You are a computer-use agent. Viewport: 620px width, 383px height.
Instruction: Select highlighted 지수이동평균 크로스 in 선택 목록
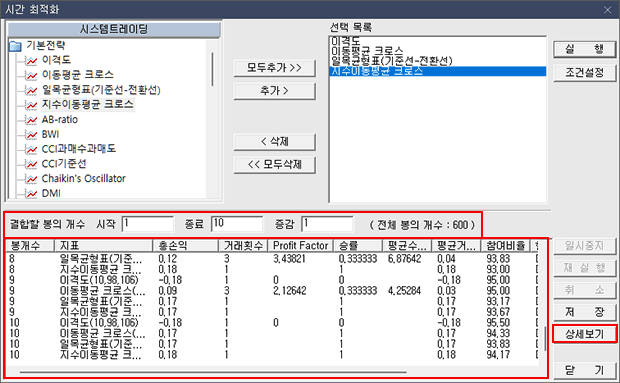(x=438, y=71)
